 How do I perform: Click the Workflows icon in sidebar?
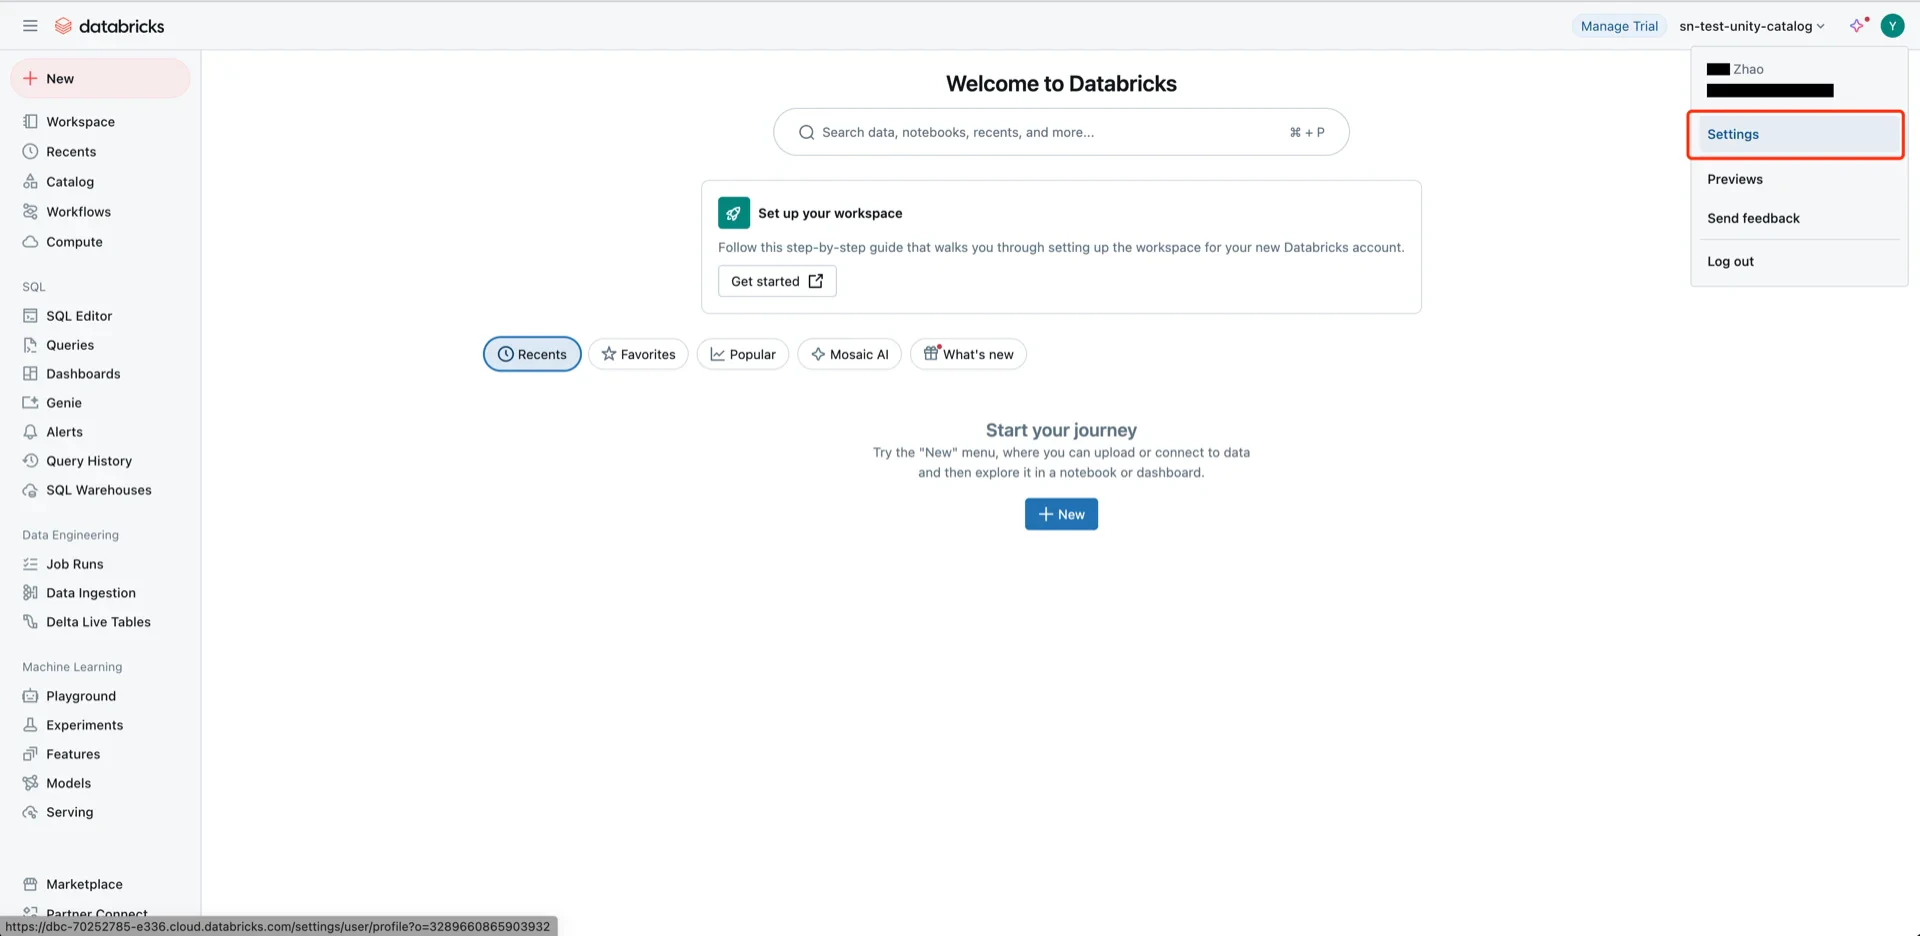pyautogui.click(x=30, y=211)
